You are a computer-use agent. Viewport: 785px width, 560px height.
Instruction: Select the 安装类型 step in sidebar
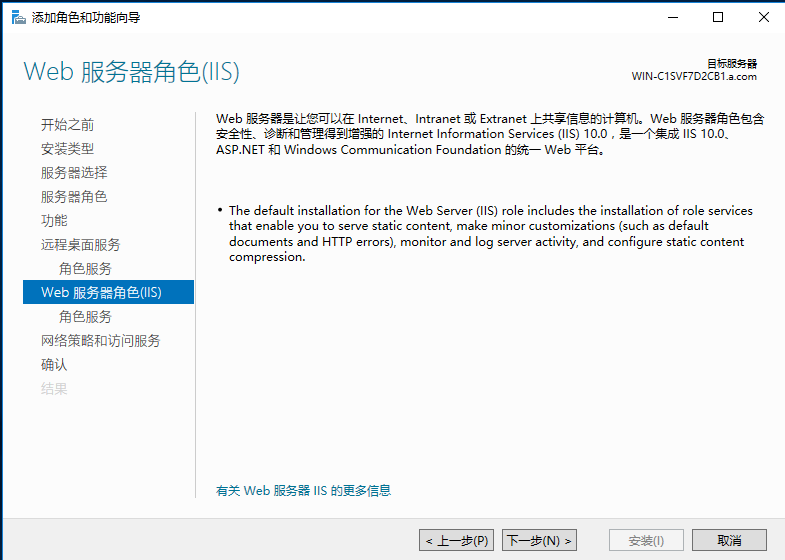pyautogui.click(x=67, y=149)
